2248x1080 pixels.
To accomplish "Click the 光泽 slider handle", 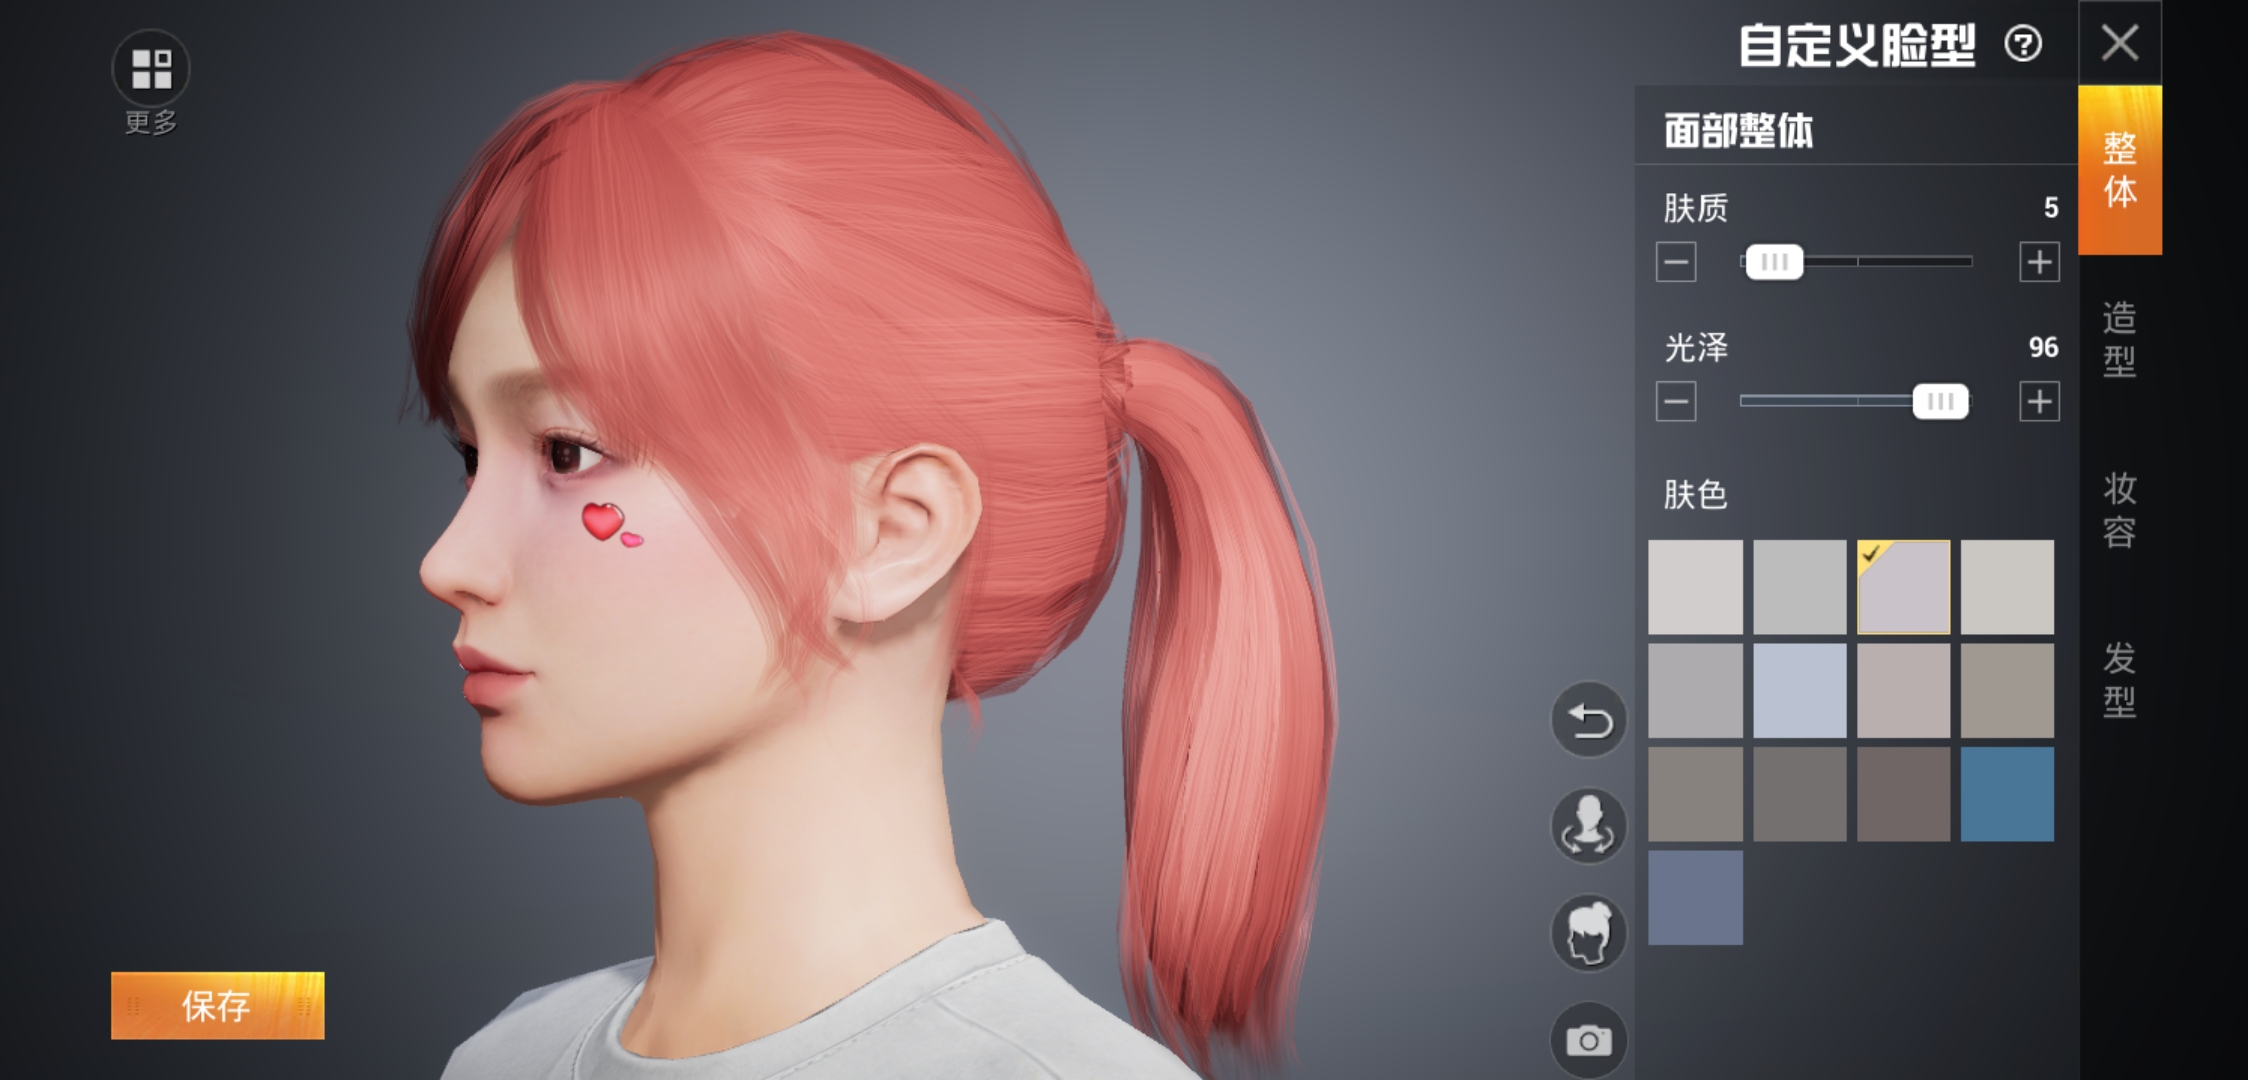I will 1940,402.
